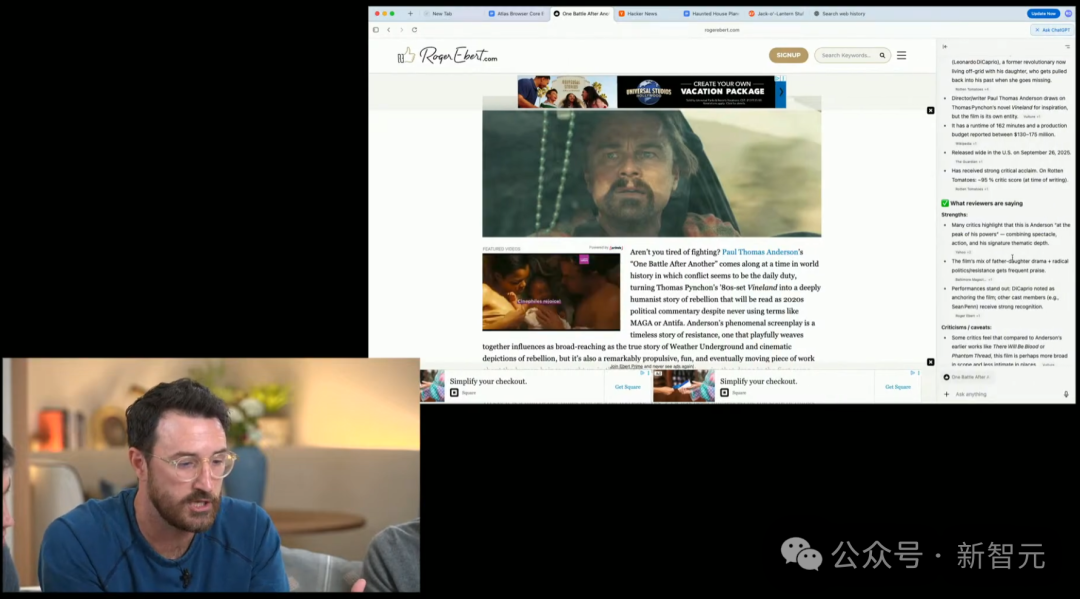
Task: Collapse the ChatGPT sidebar panel
Action: pyautogui.click(x=945, y=46)
